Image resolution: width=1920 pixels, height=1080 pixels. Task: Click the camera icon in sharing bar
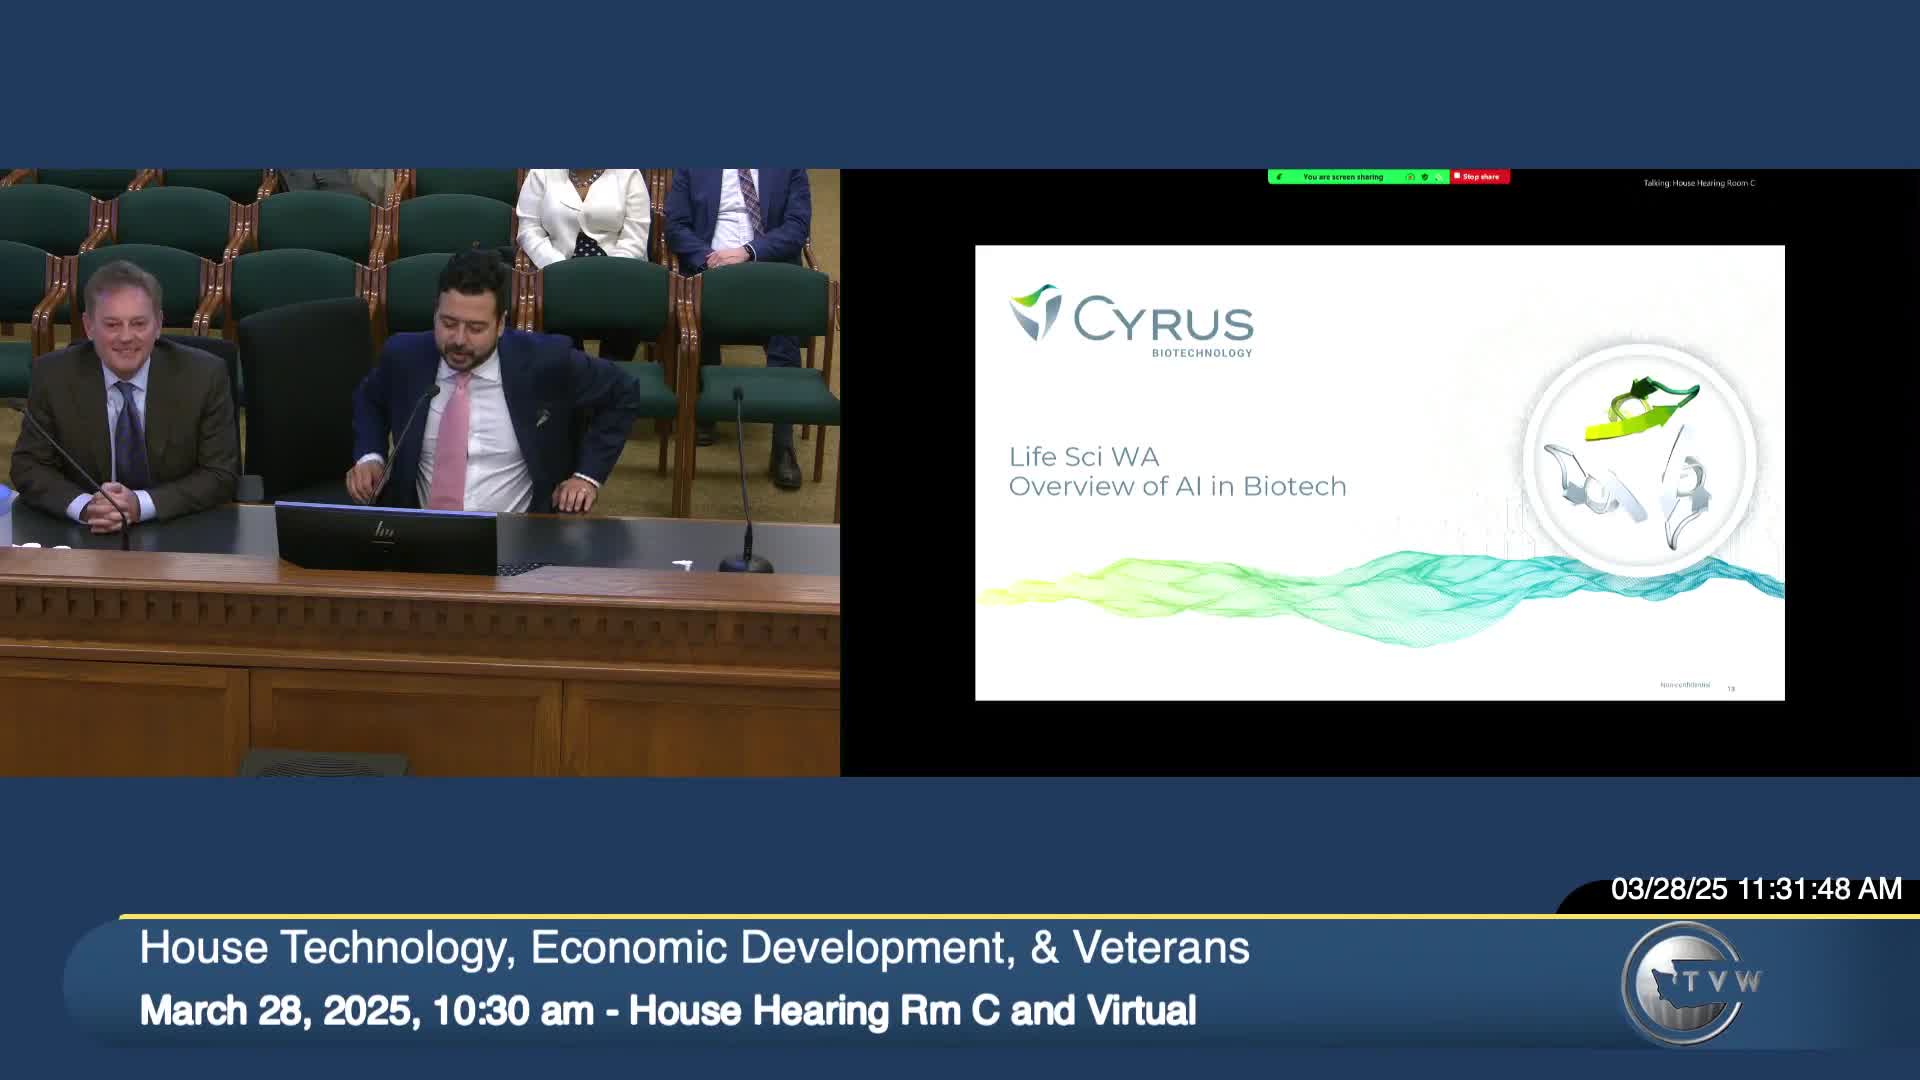coord(1410,177)
